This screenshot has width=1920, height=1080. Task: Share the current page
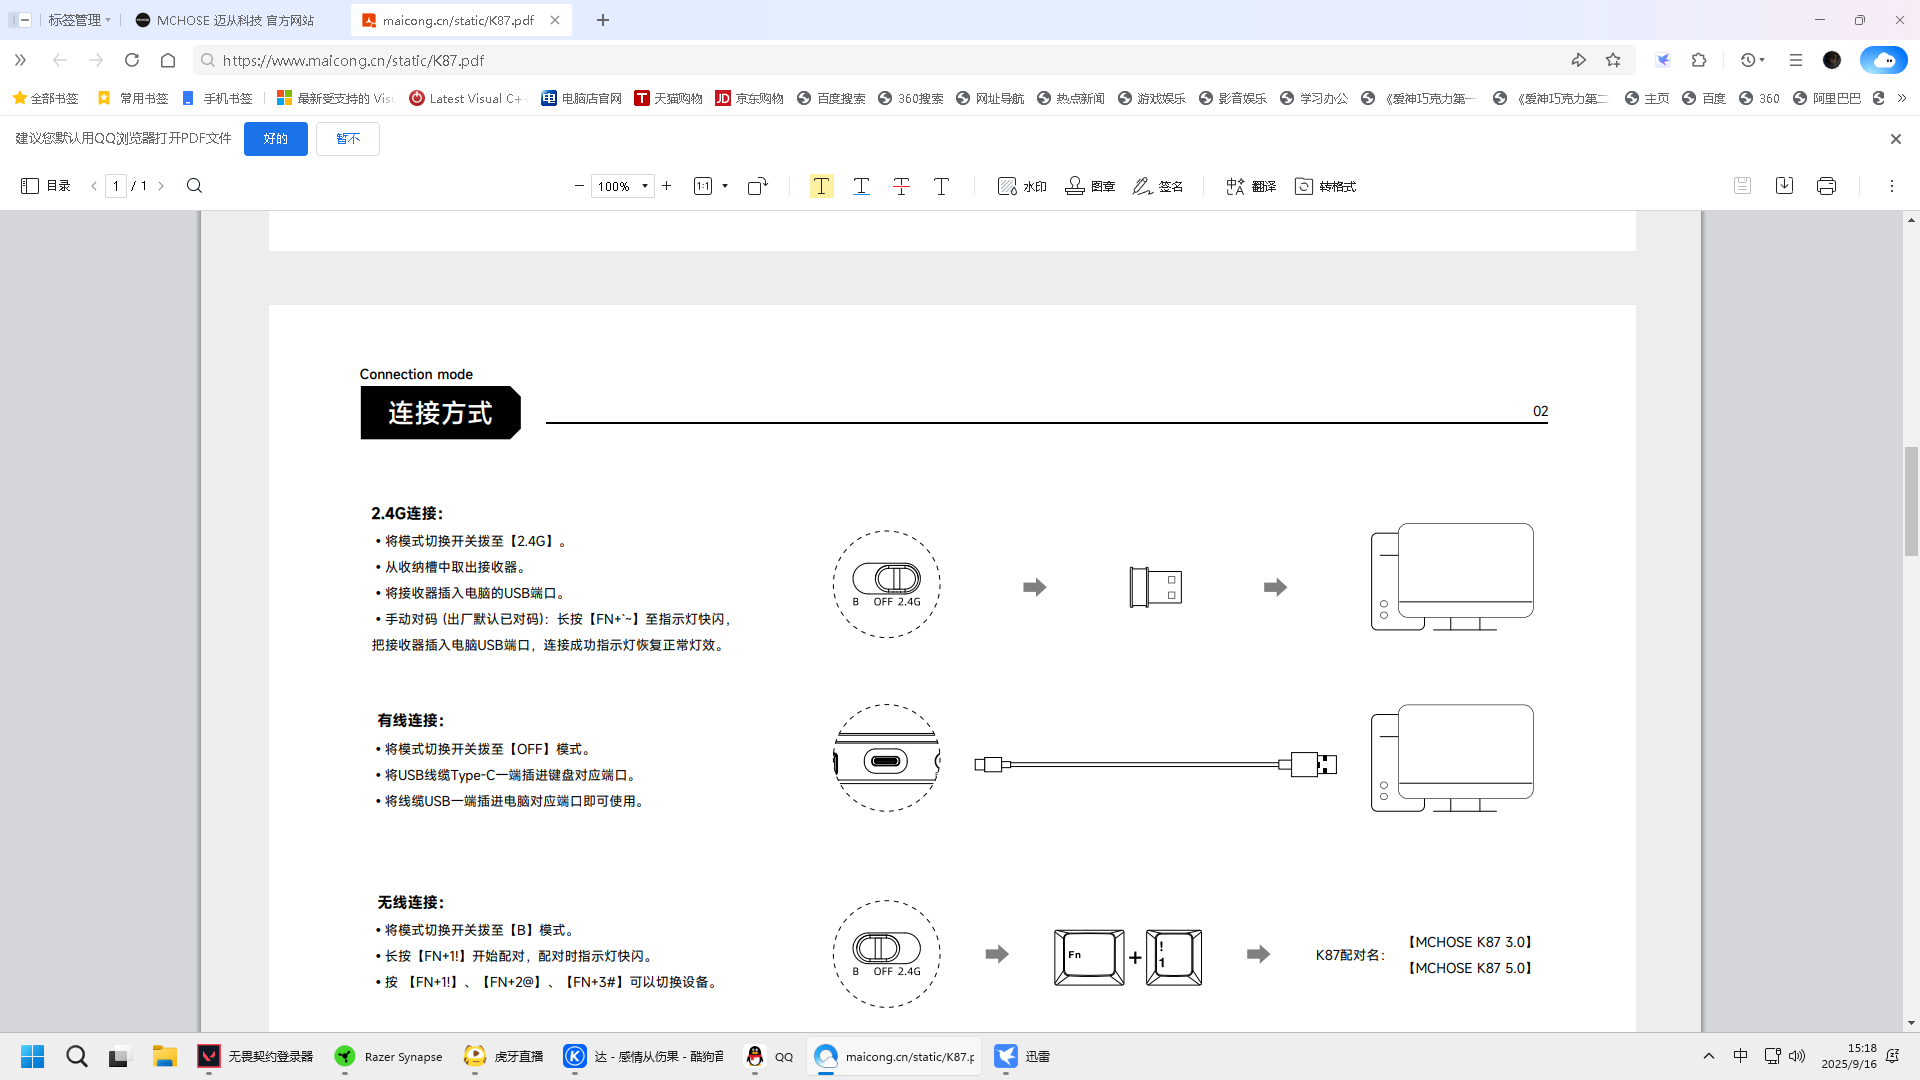point(1578,60)
